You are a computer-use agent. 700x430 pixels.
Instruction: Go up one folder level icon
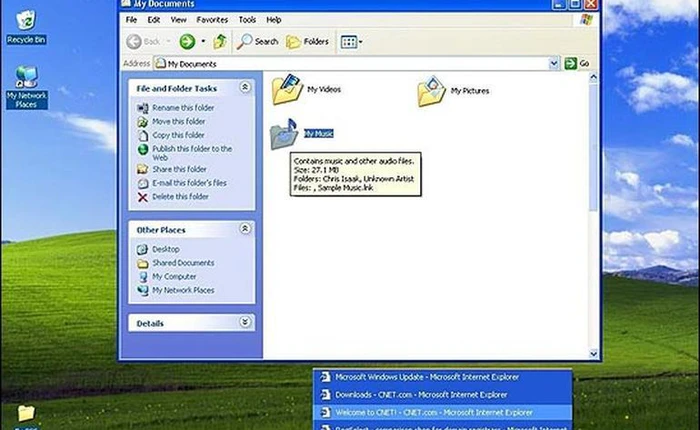[x=220, y=42]
